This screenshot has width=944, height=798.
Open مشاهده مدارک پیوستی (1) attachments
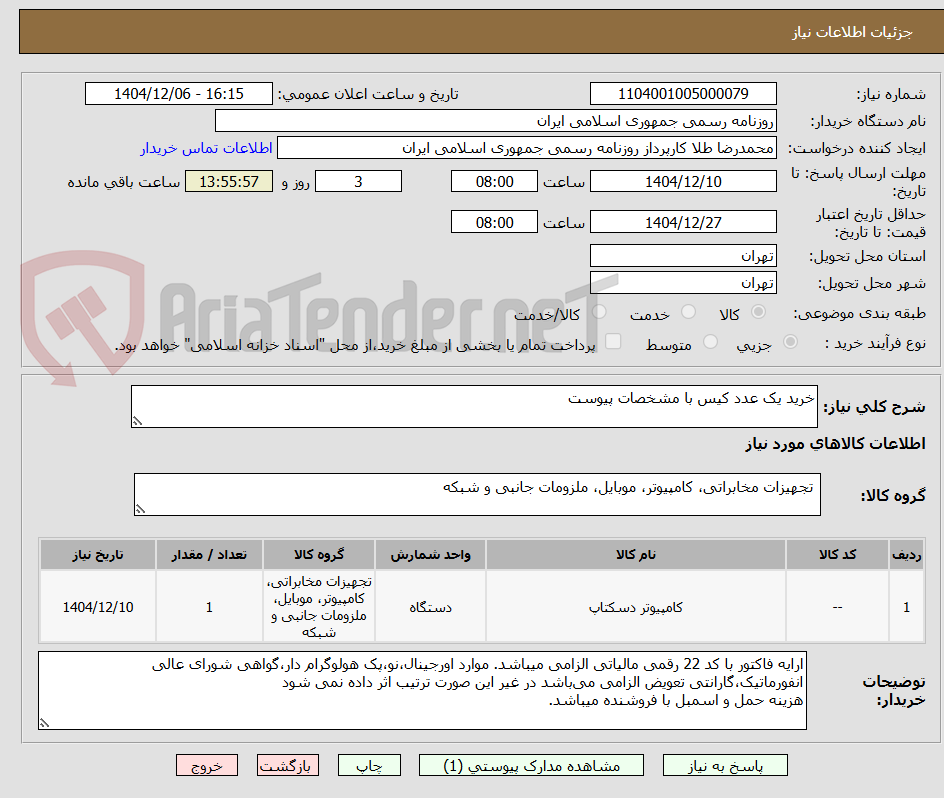coord(531,765)
